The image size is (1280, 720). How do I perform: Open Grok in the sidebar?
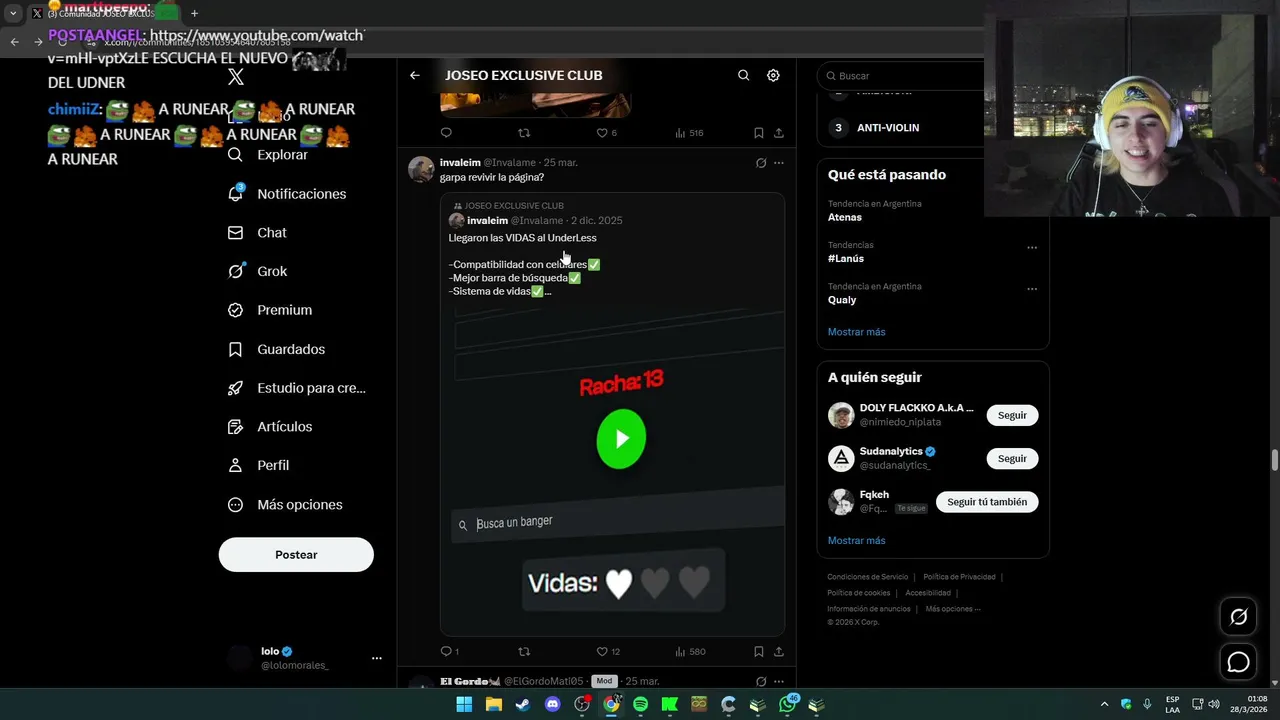[x=257, y=271]
